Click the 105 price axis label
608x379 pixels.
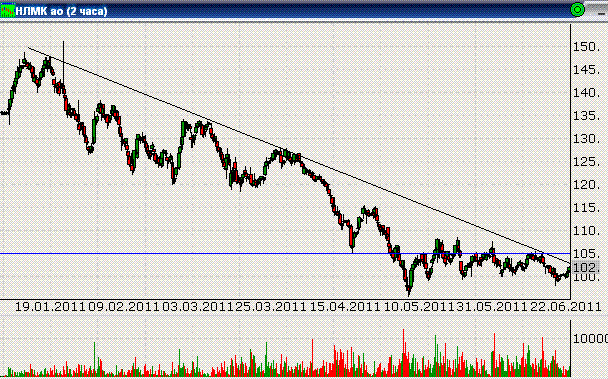click(x=586, y=254)
